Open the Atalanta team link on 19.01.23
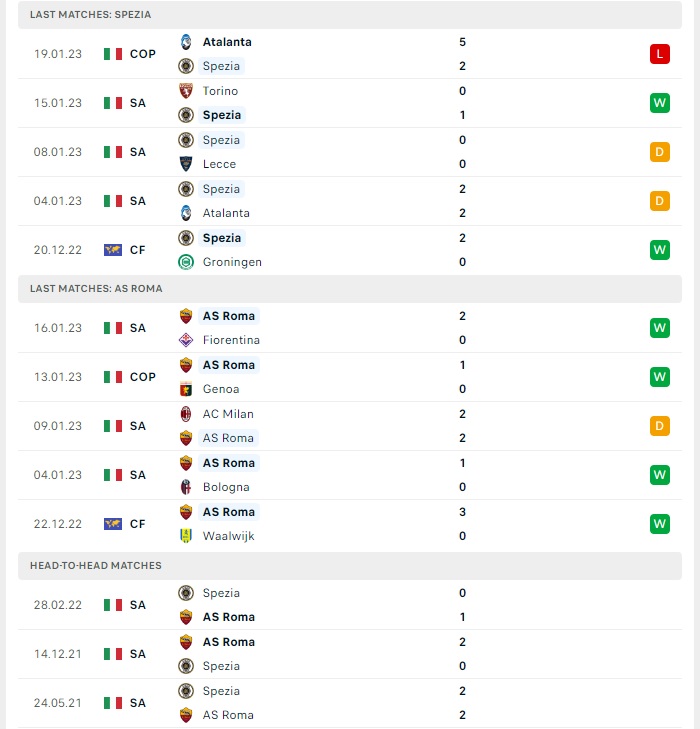Screen dimensions: 700x729 [x=227, y=42]
